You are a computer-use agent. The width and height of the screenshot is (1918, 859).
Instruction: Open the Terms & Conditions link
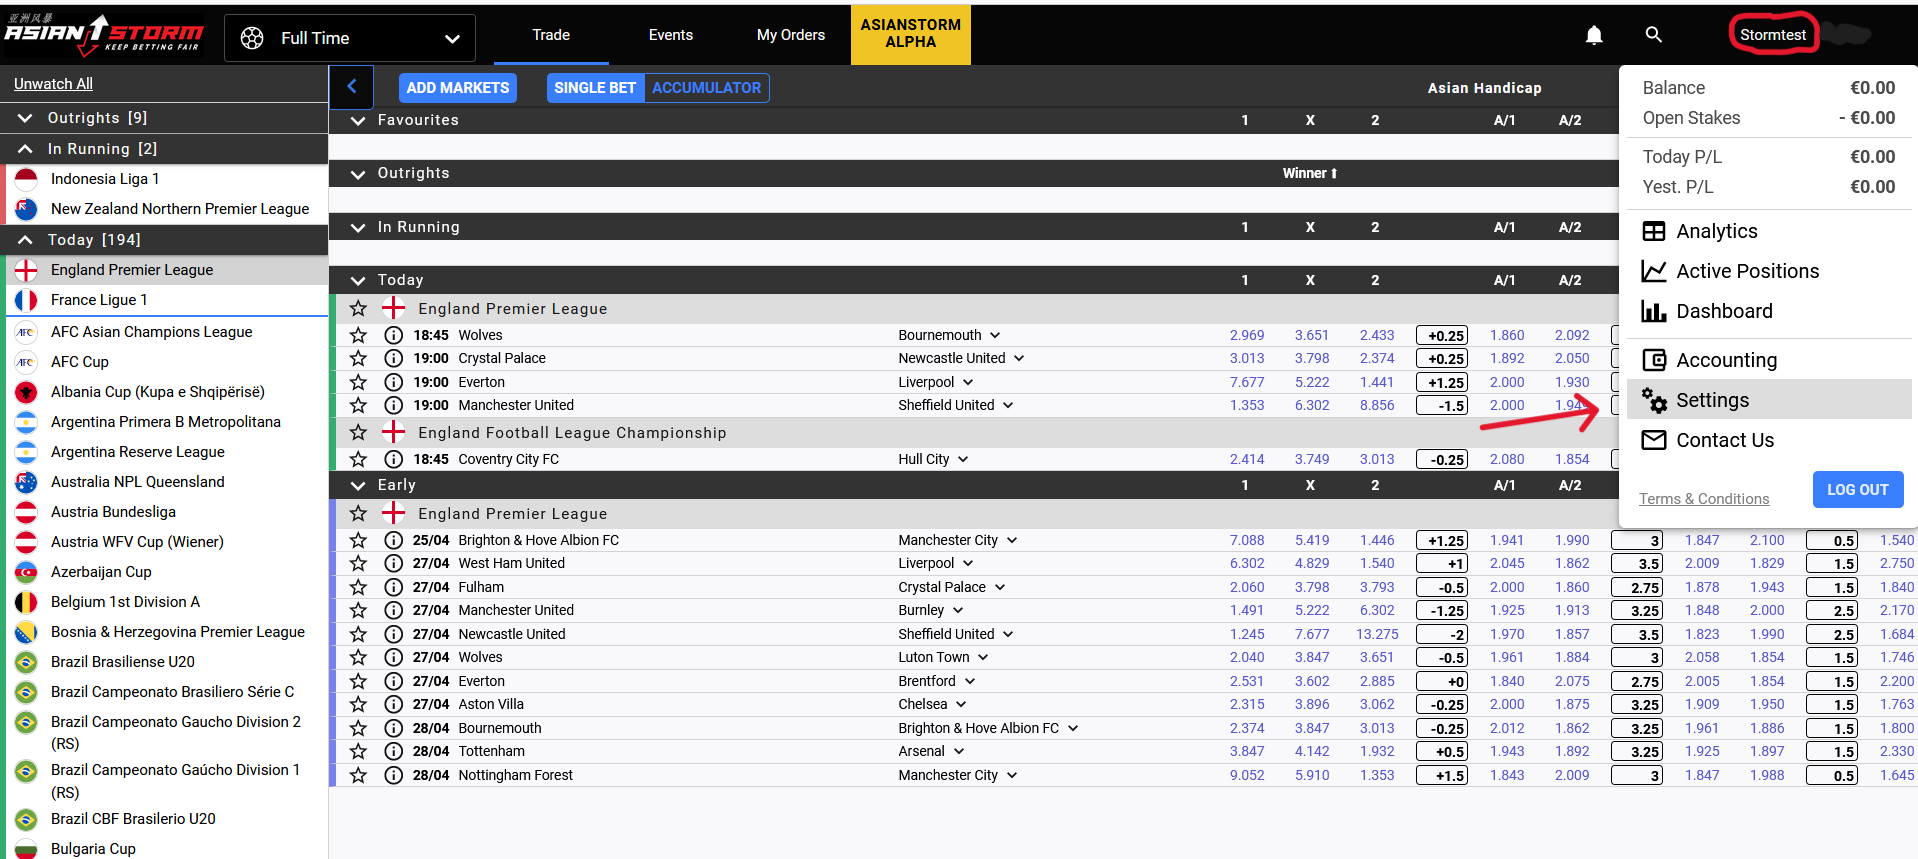click(1704, 499)
